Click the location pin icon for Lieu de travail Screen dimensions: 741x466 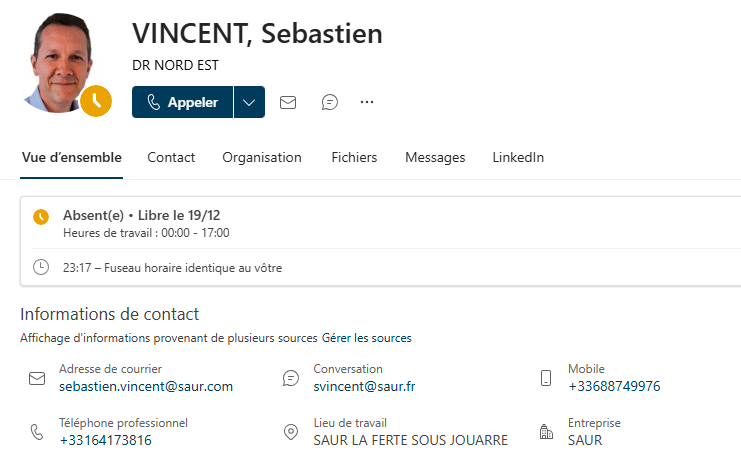click(x=291, y=432)
